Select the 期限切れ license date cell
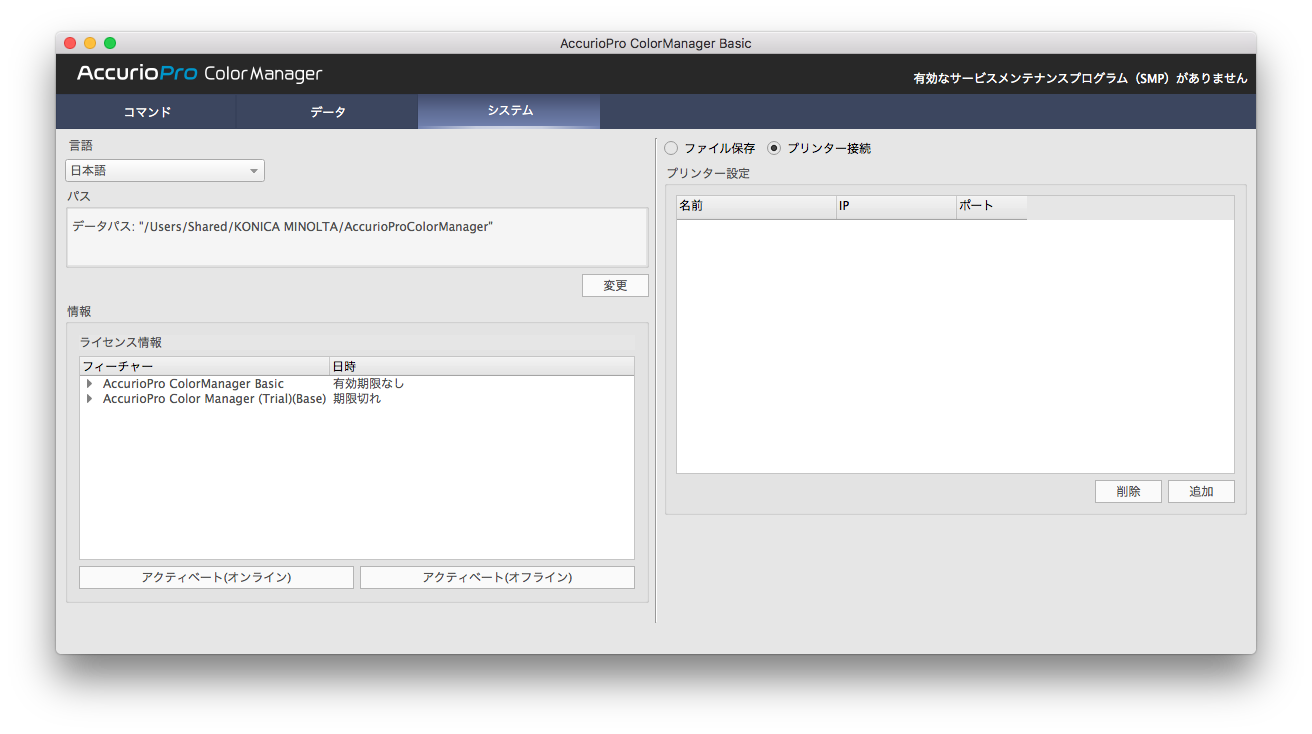This screenshot has width=1312, height=734. [357, 399]
